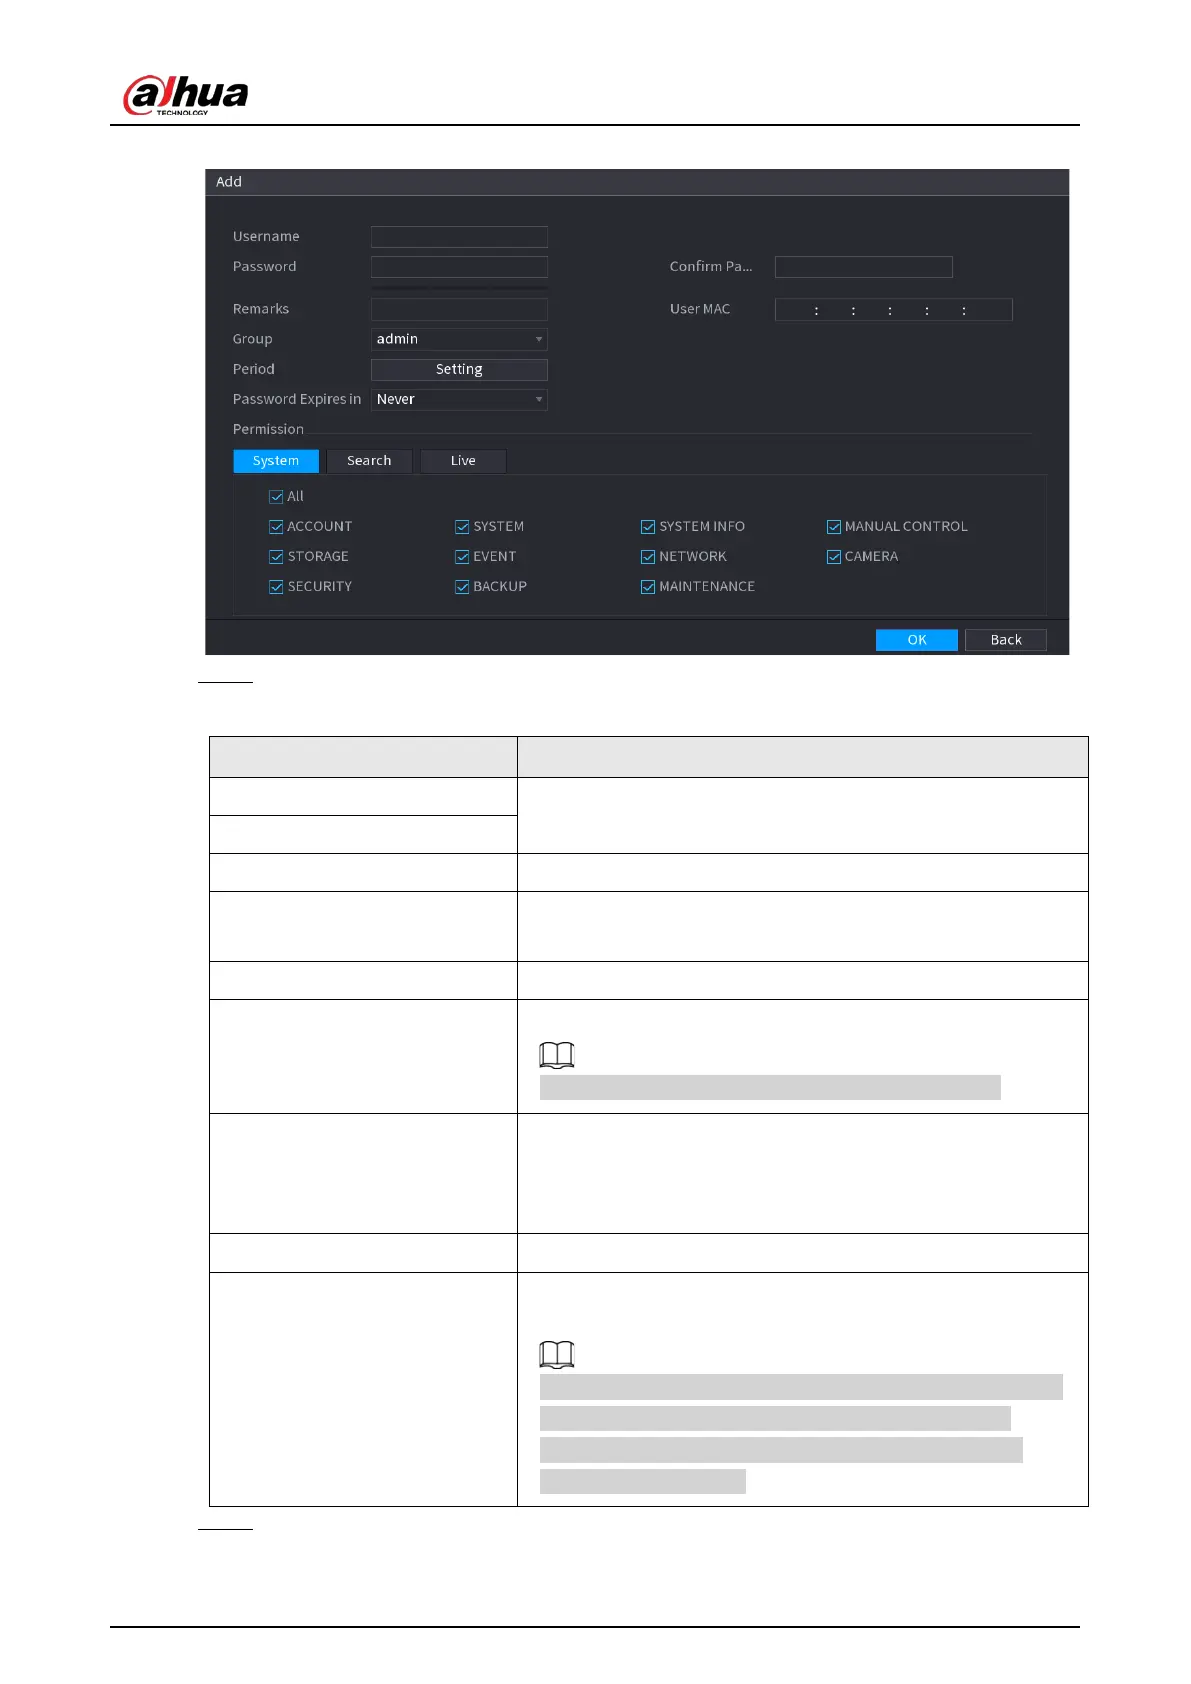Screen dimensions: 1191x1684
Task: Toggle the STORAGE permission checkbox
Action: (x=276, y=557)
